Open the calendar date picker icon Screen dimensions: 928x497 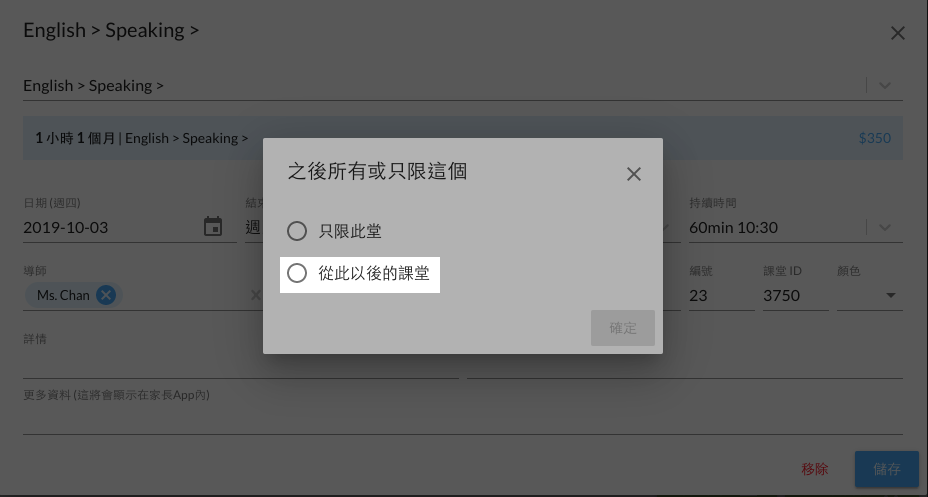tap(213, 227)
